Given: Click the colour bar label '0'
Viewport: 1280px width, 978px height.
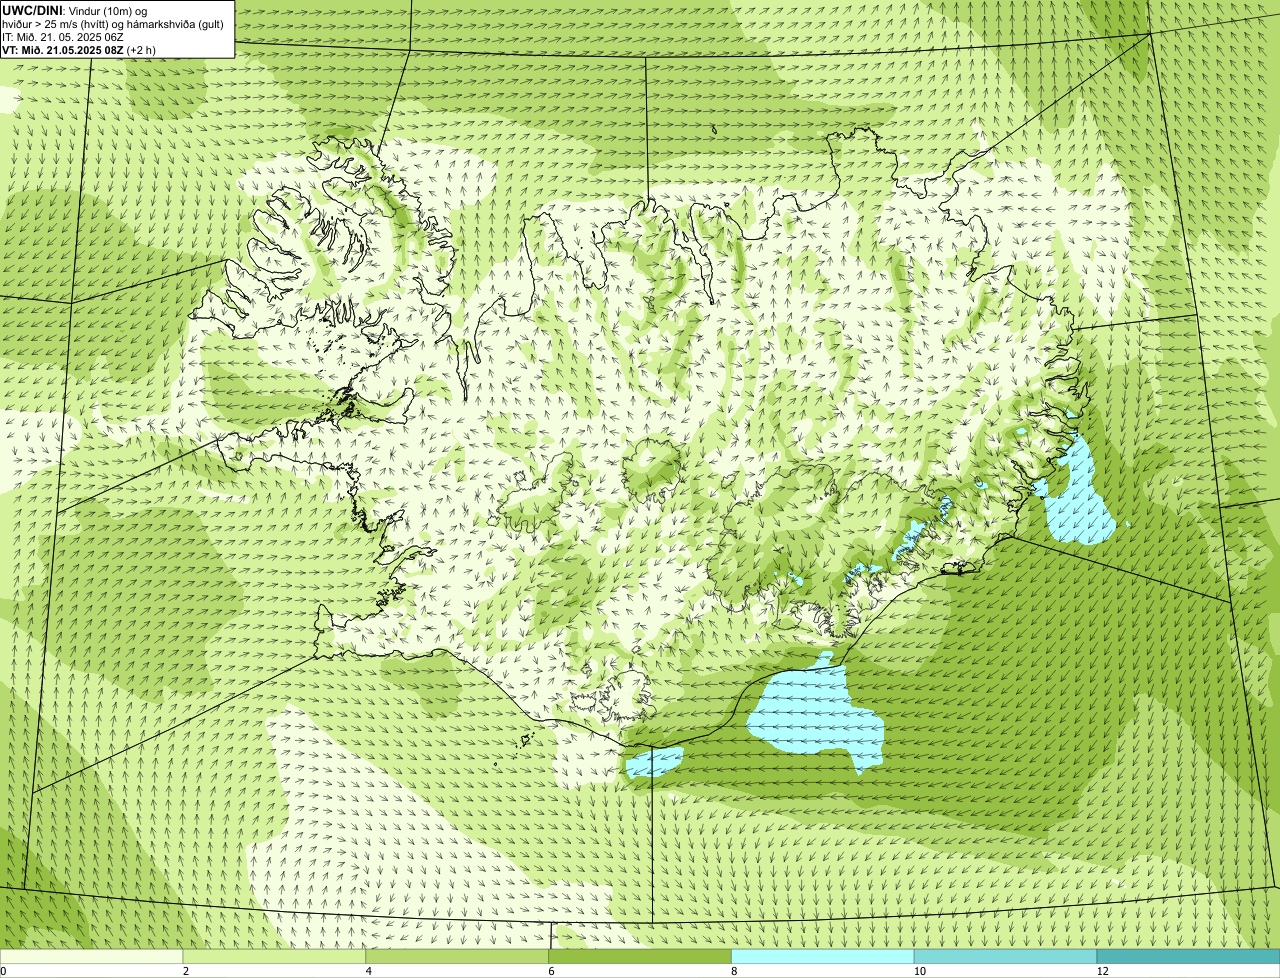Looking at the screenshot, I should click(x=3, y=971).
